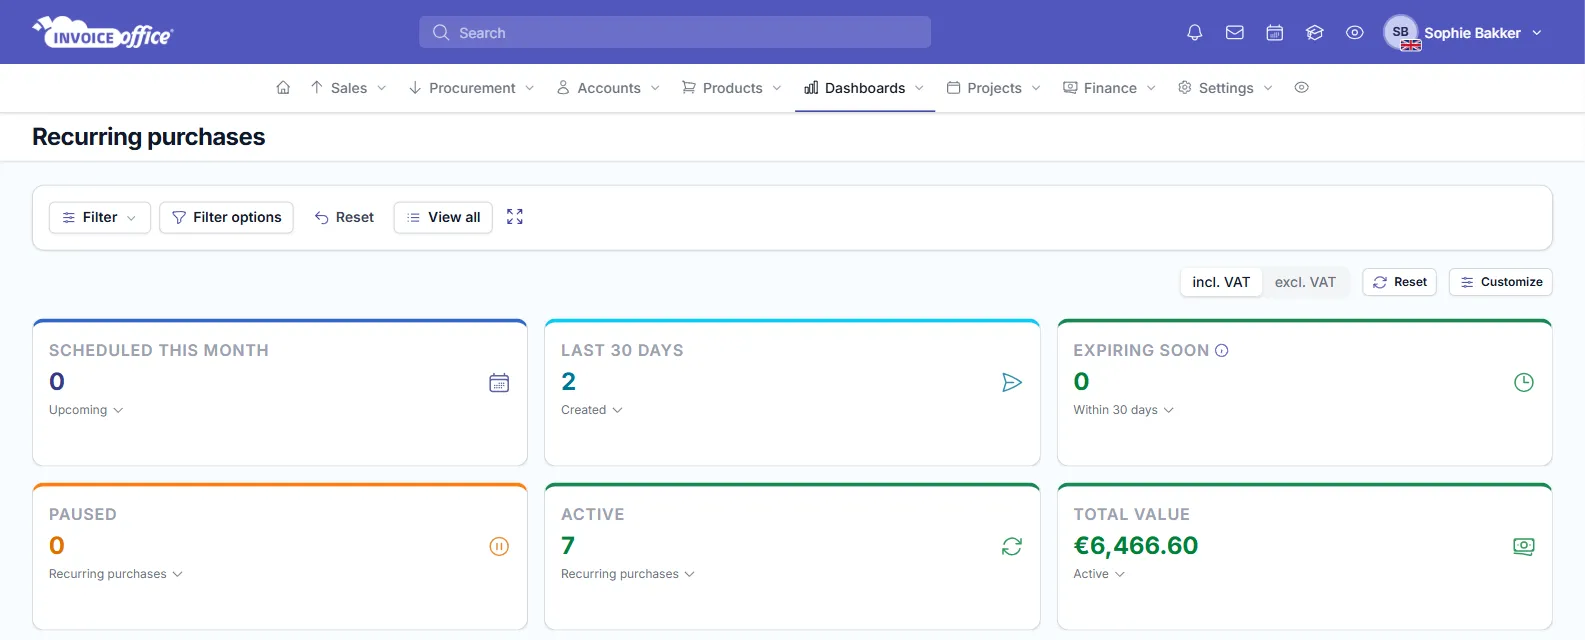Expand the Active dropdown under Total Value

pos(1099,574)
